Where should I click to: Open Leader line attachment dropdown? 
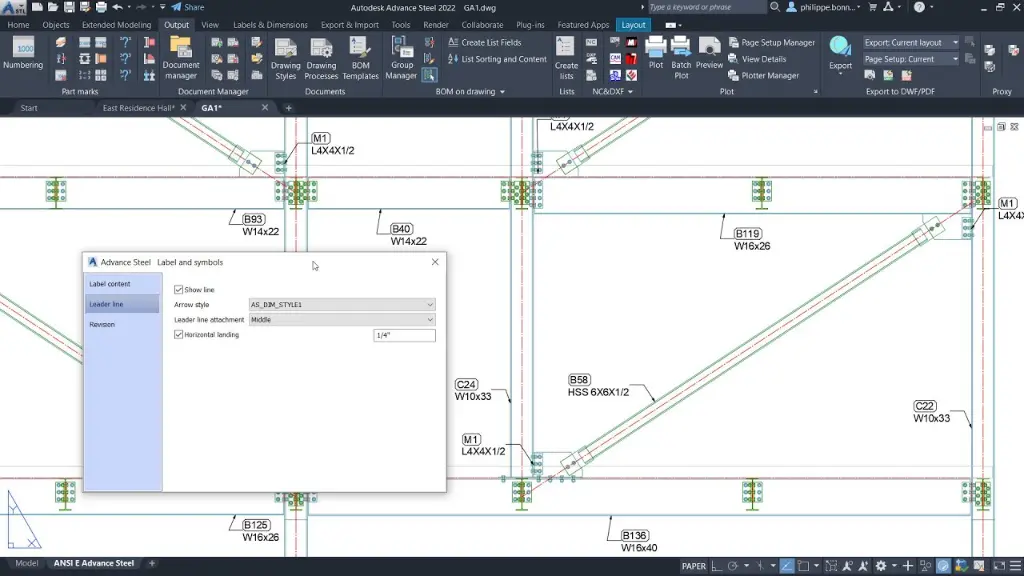coord(342,319)
